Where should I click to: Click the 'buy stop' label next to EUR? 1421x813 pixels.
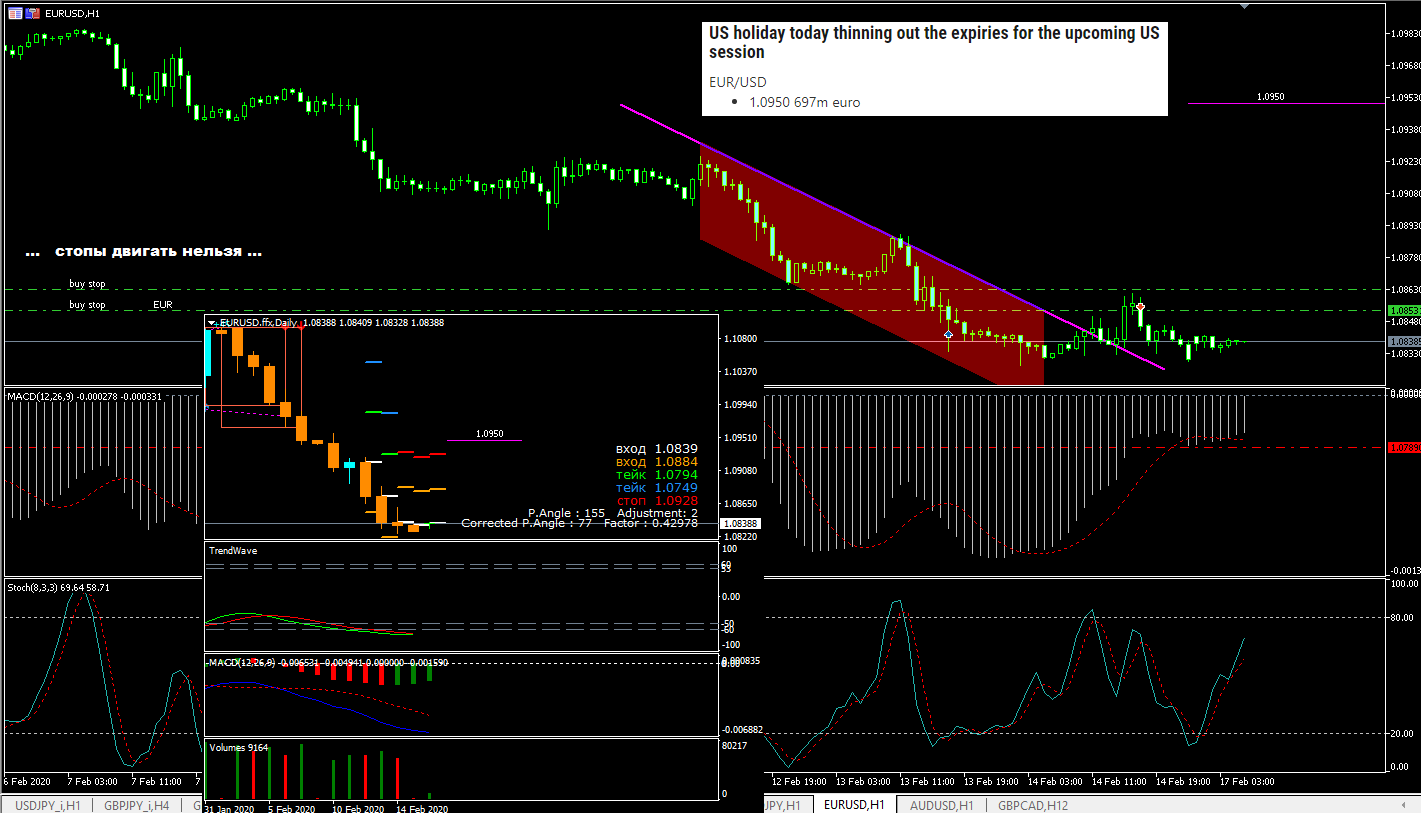click(87, 304)
